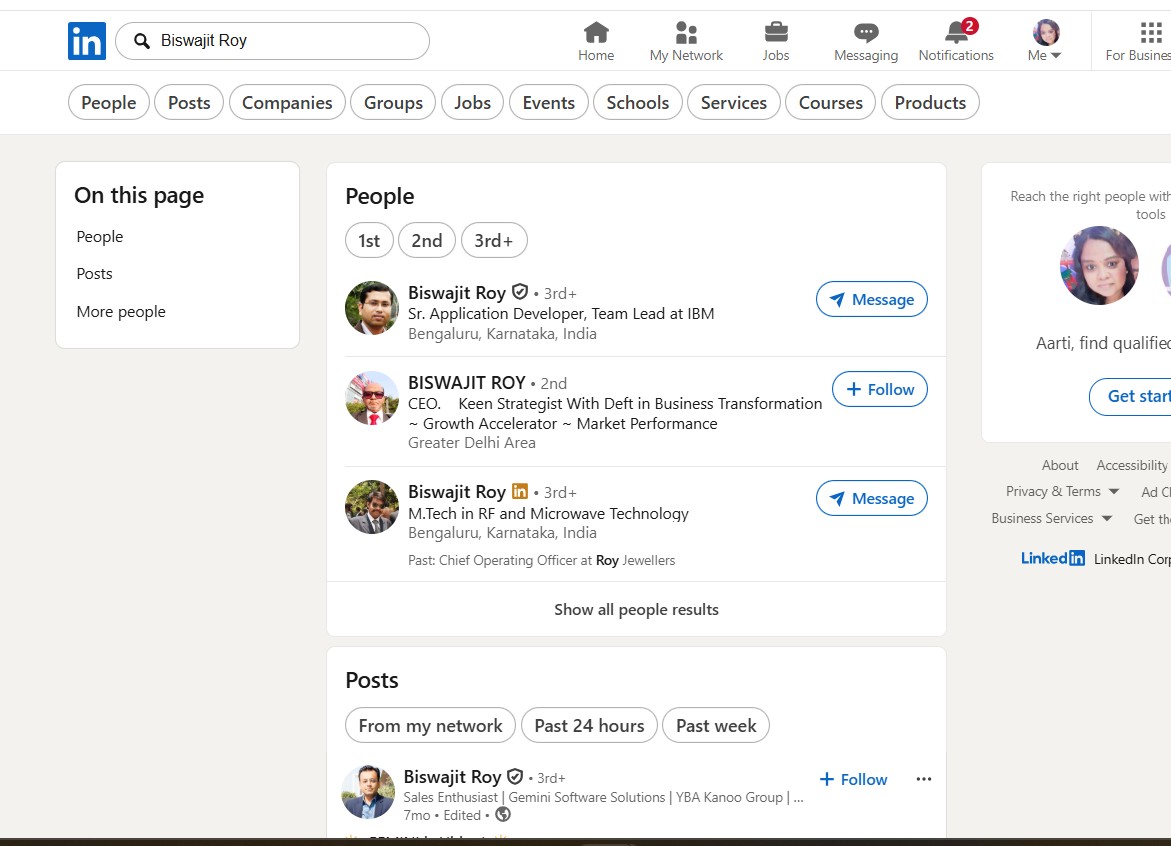Toggle the Past 24 hours filter

pyautogui.click(x=589, y=726)
